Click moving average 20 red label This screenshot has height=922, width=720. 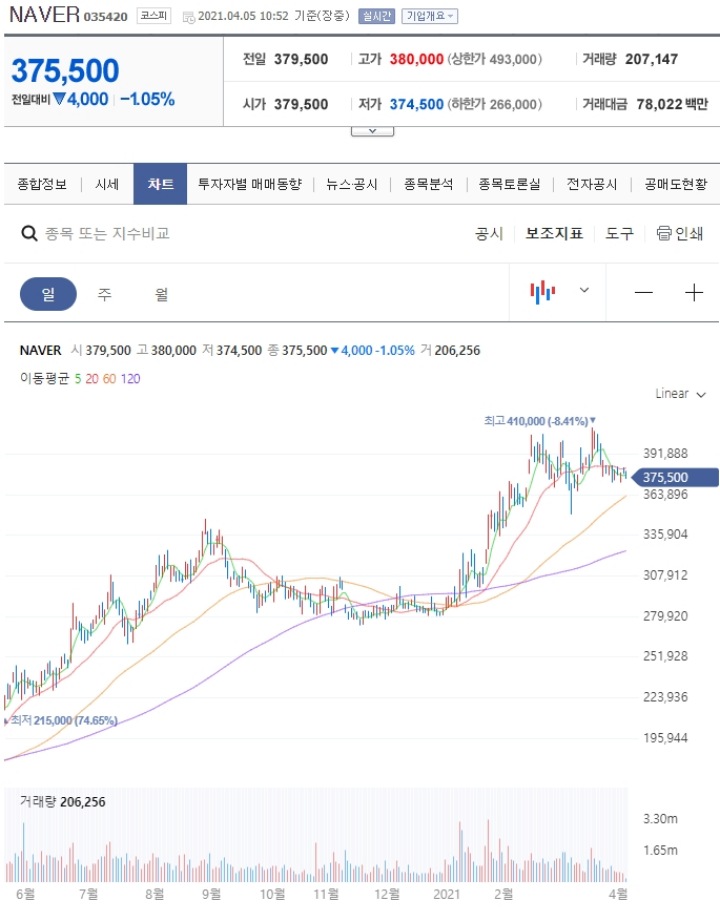coord(92,379)
